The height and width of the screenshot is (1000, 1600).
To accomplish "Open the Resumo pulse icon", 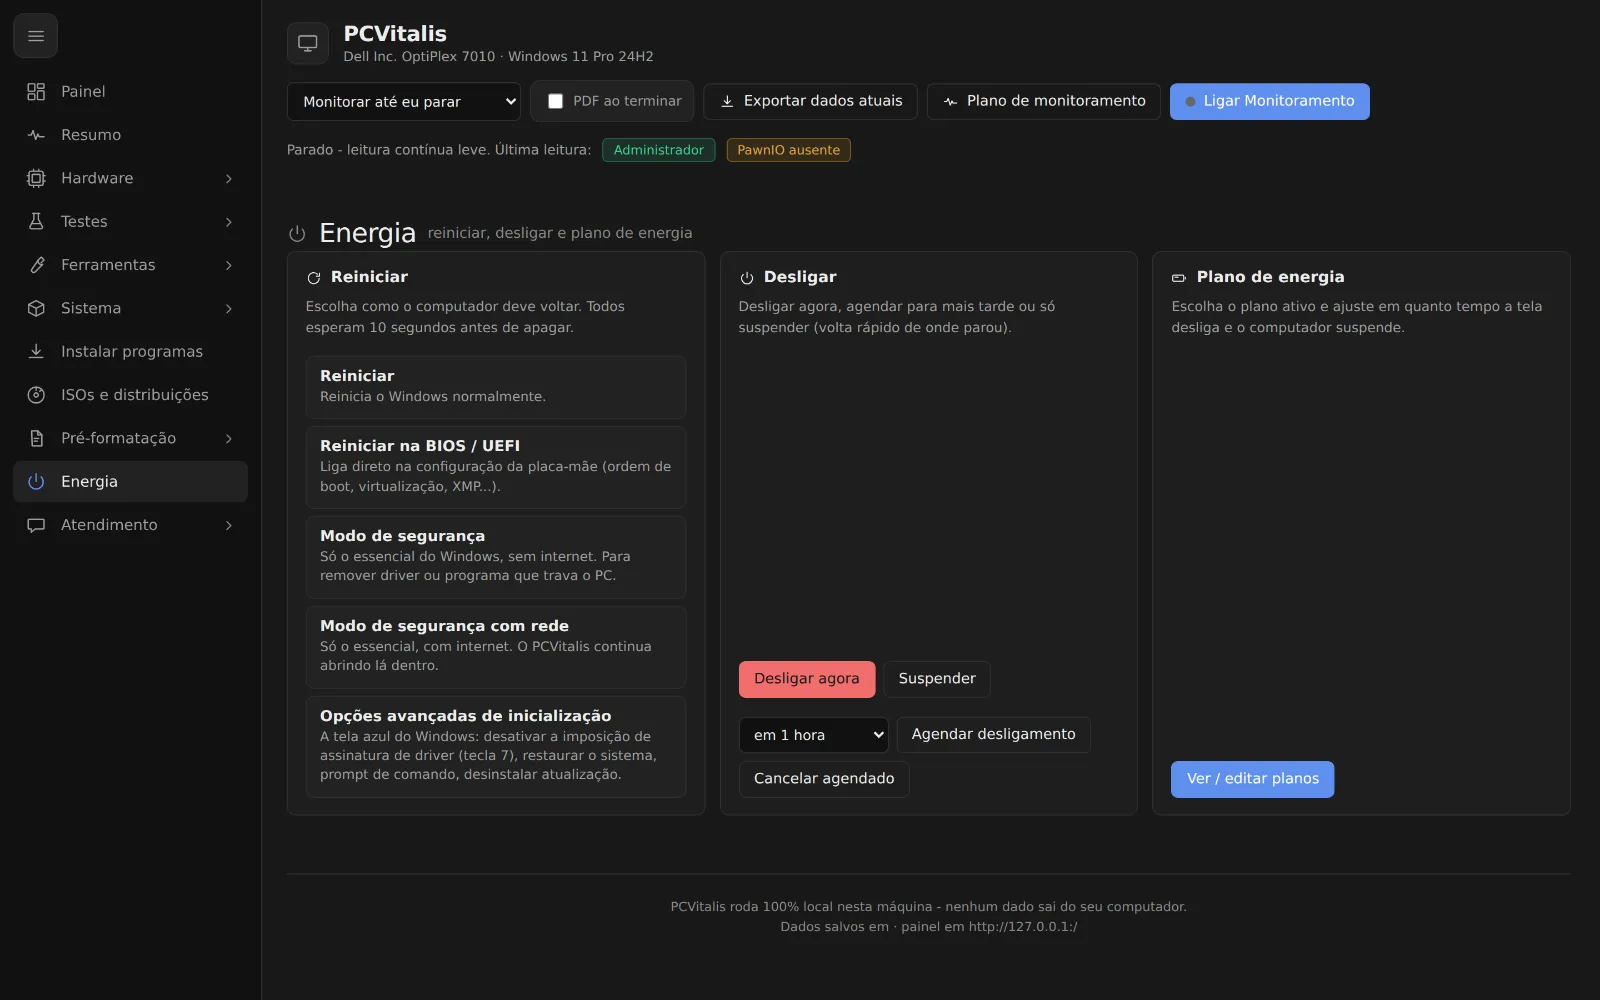I will pos(36,135).
